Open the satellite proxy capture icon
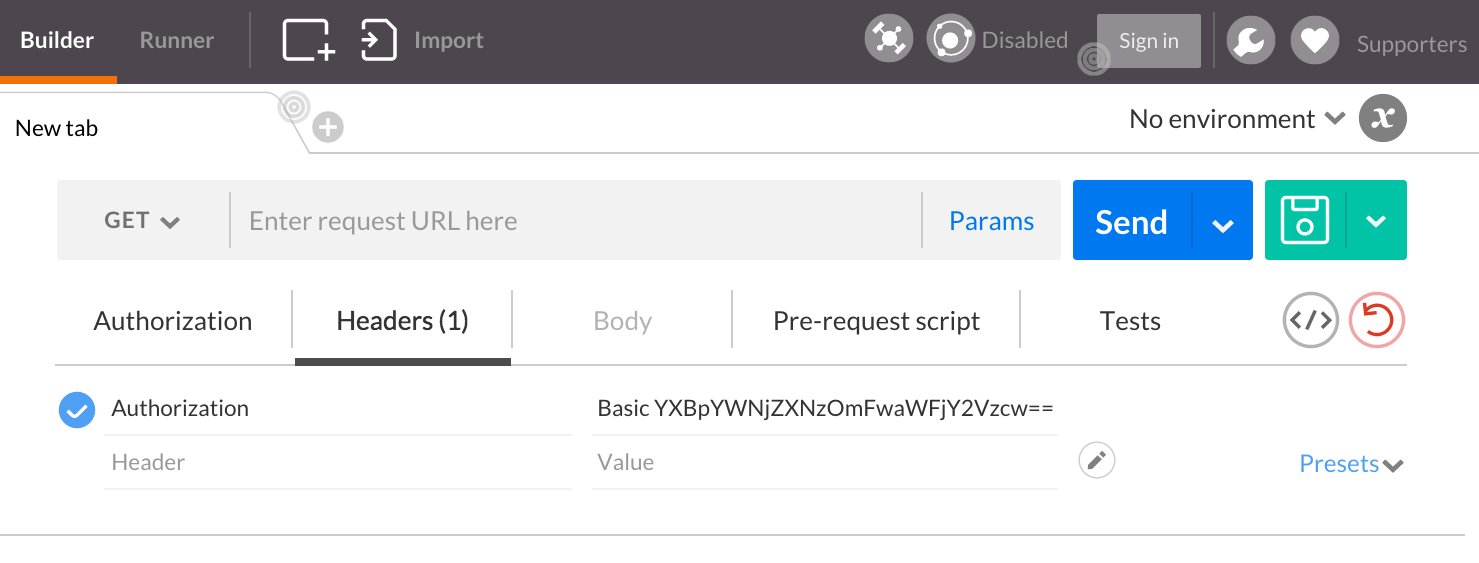The image size is (1479, 563). 888,39
